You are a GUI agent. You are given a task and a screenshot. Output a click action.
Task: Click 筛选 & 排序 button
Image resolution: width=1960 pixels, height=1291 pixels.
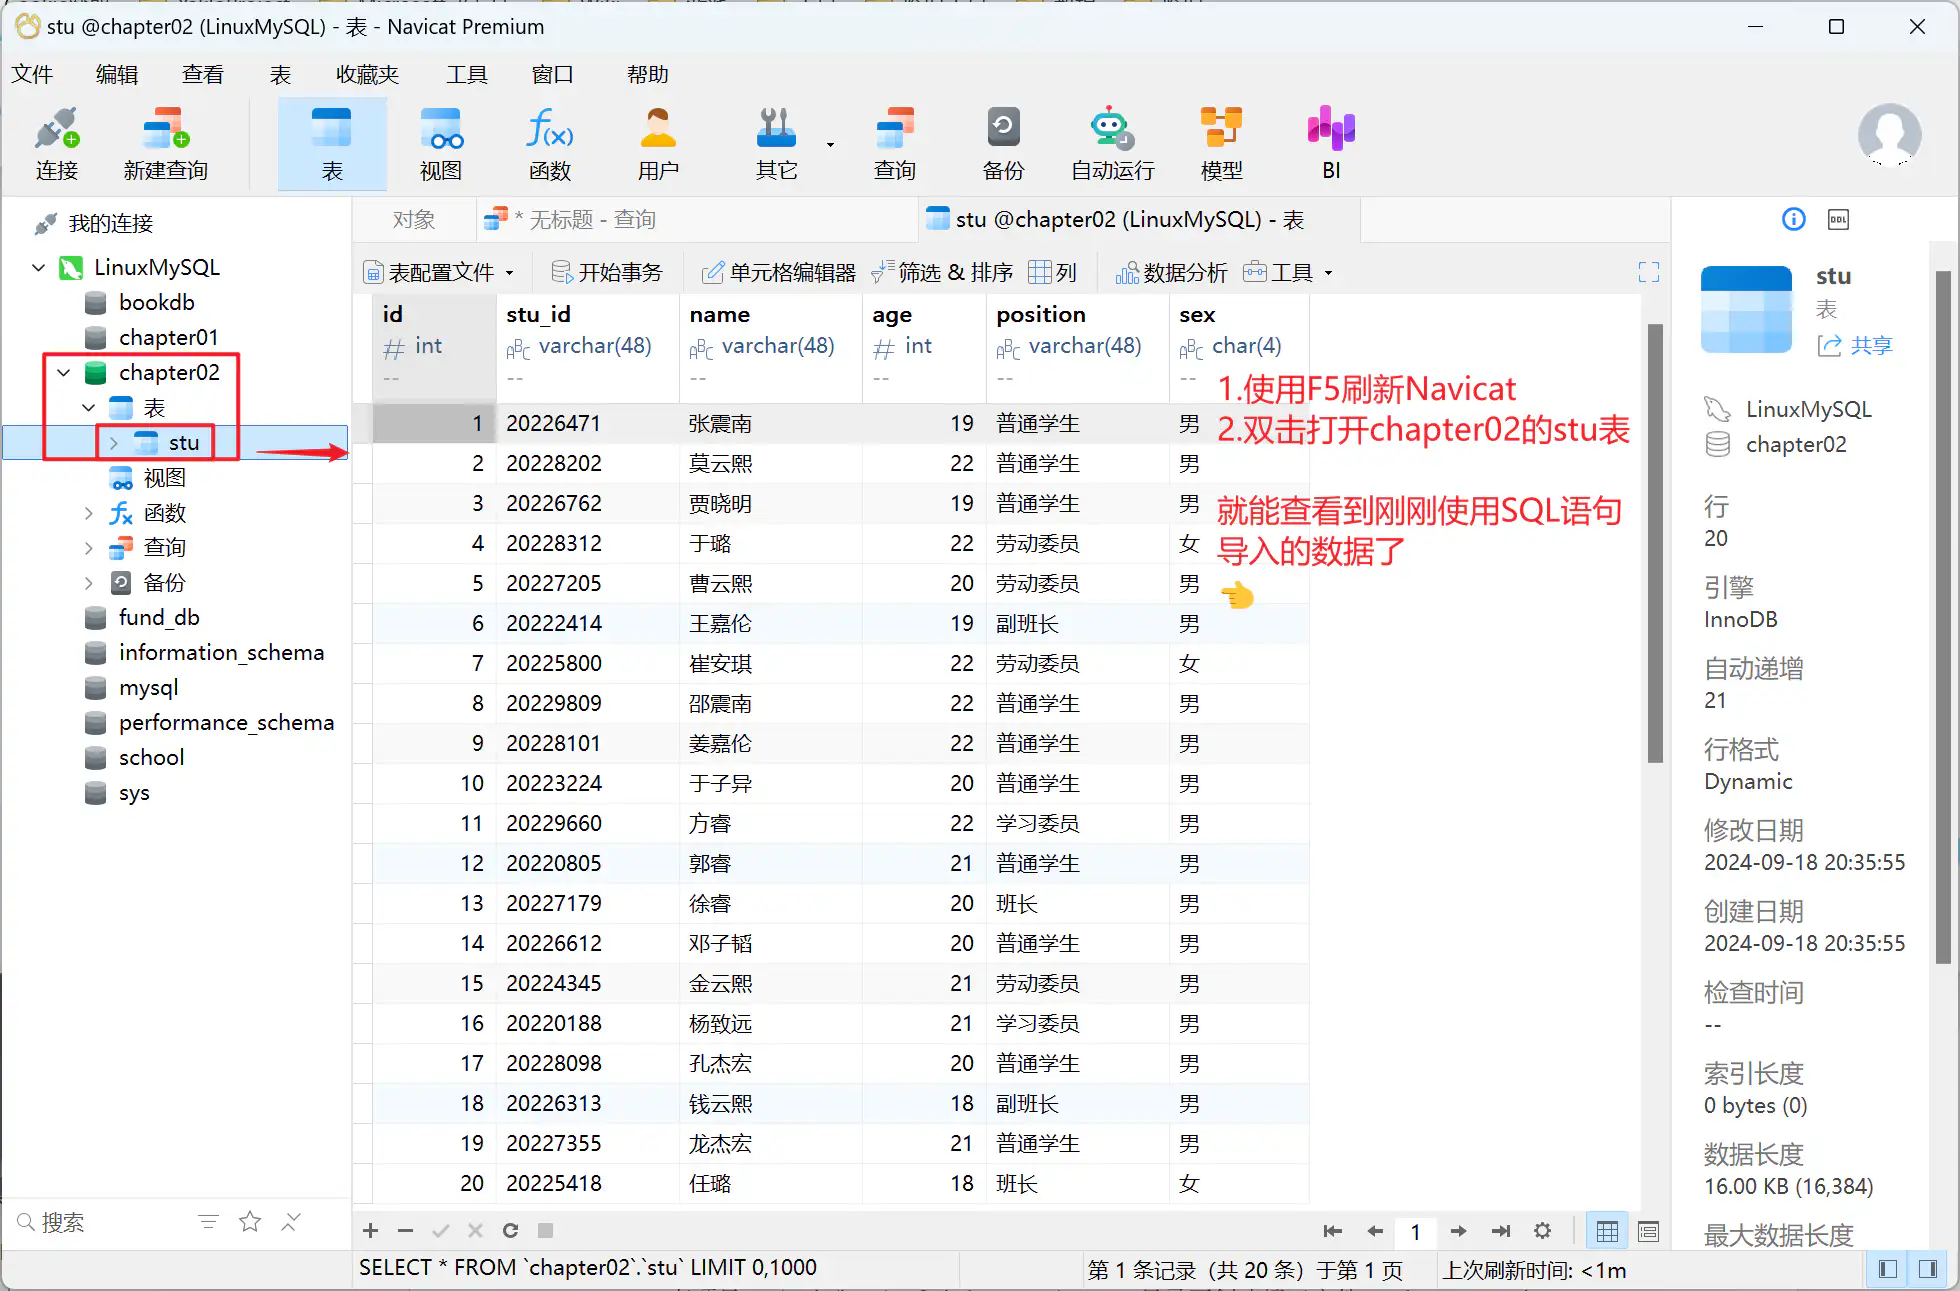pyautogui.click(x=942, y=272)
